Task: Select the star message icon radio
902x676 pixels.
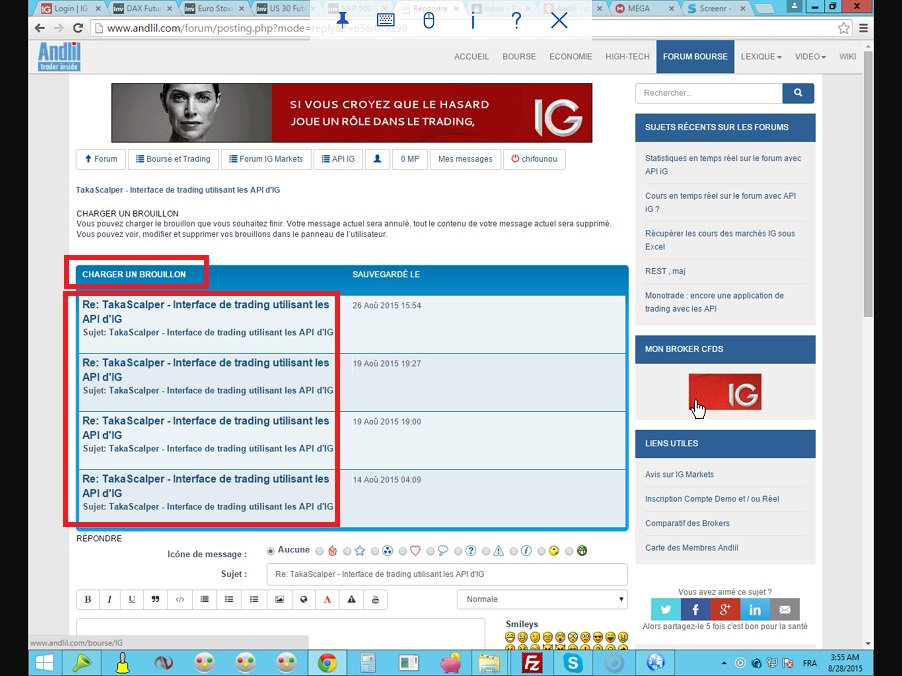Action: pyautogui.click(x=347, y=551)
